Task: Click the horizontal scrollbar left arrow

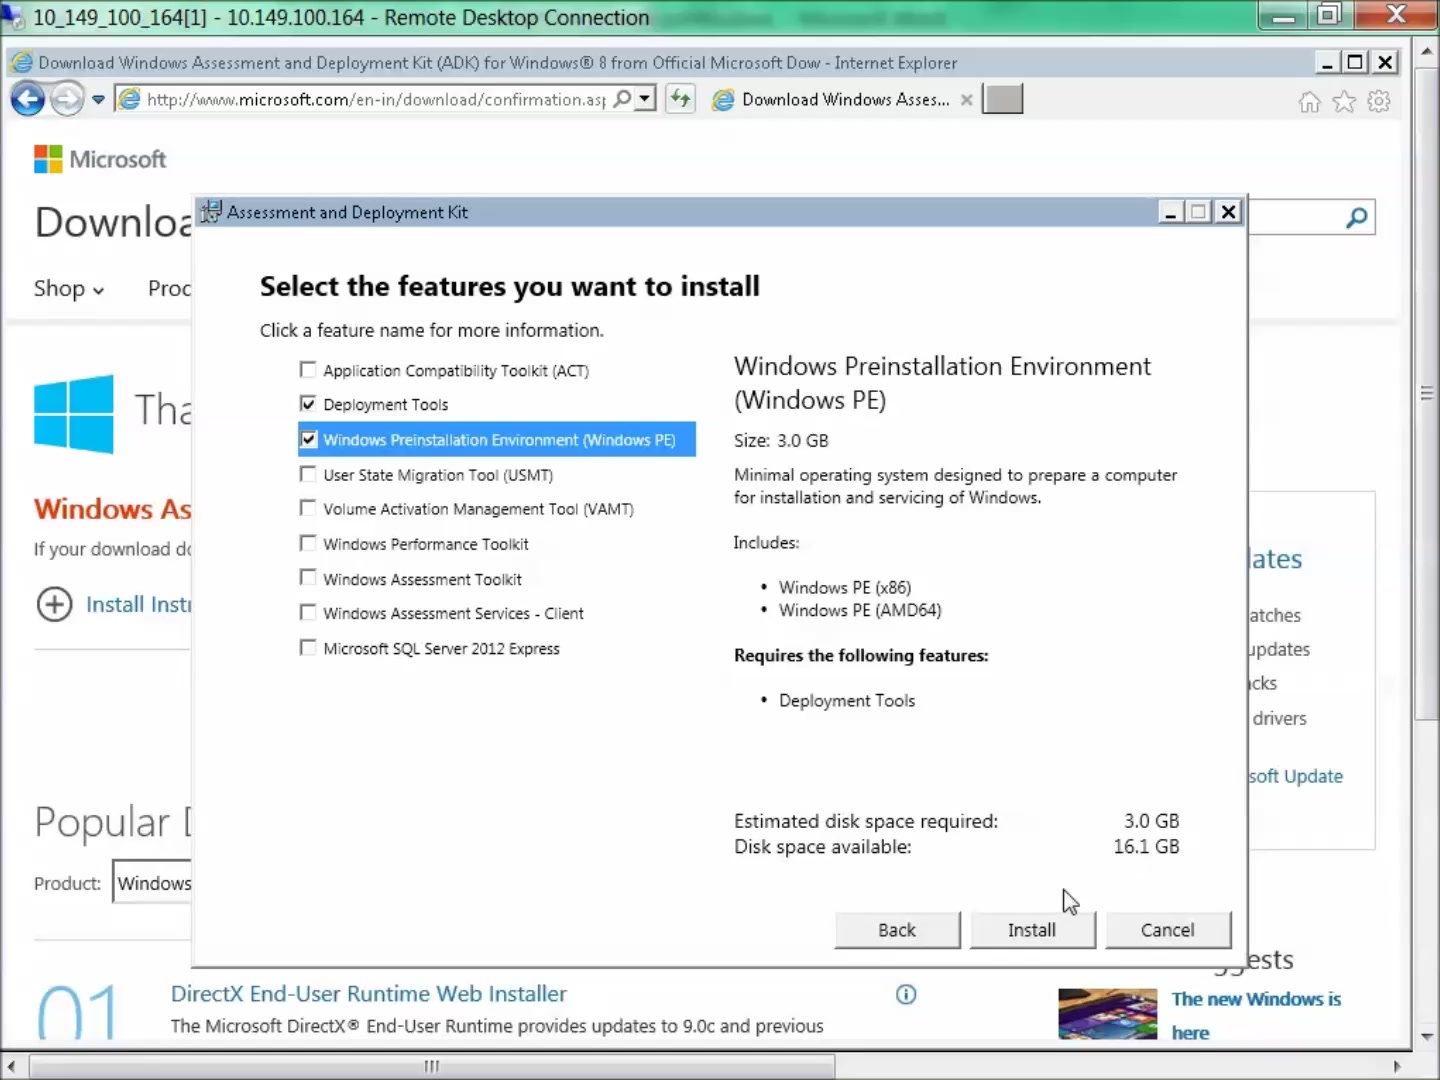Action: pyautogui.click(x=10, y=1066)
